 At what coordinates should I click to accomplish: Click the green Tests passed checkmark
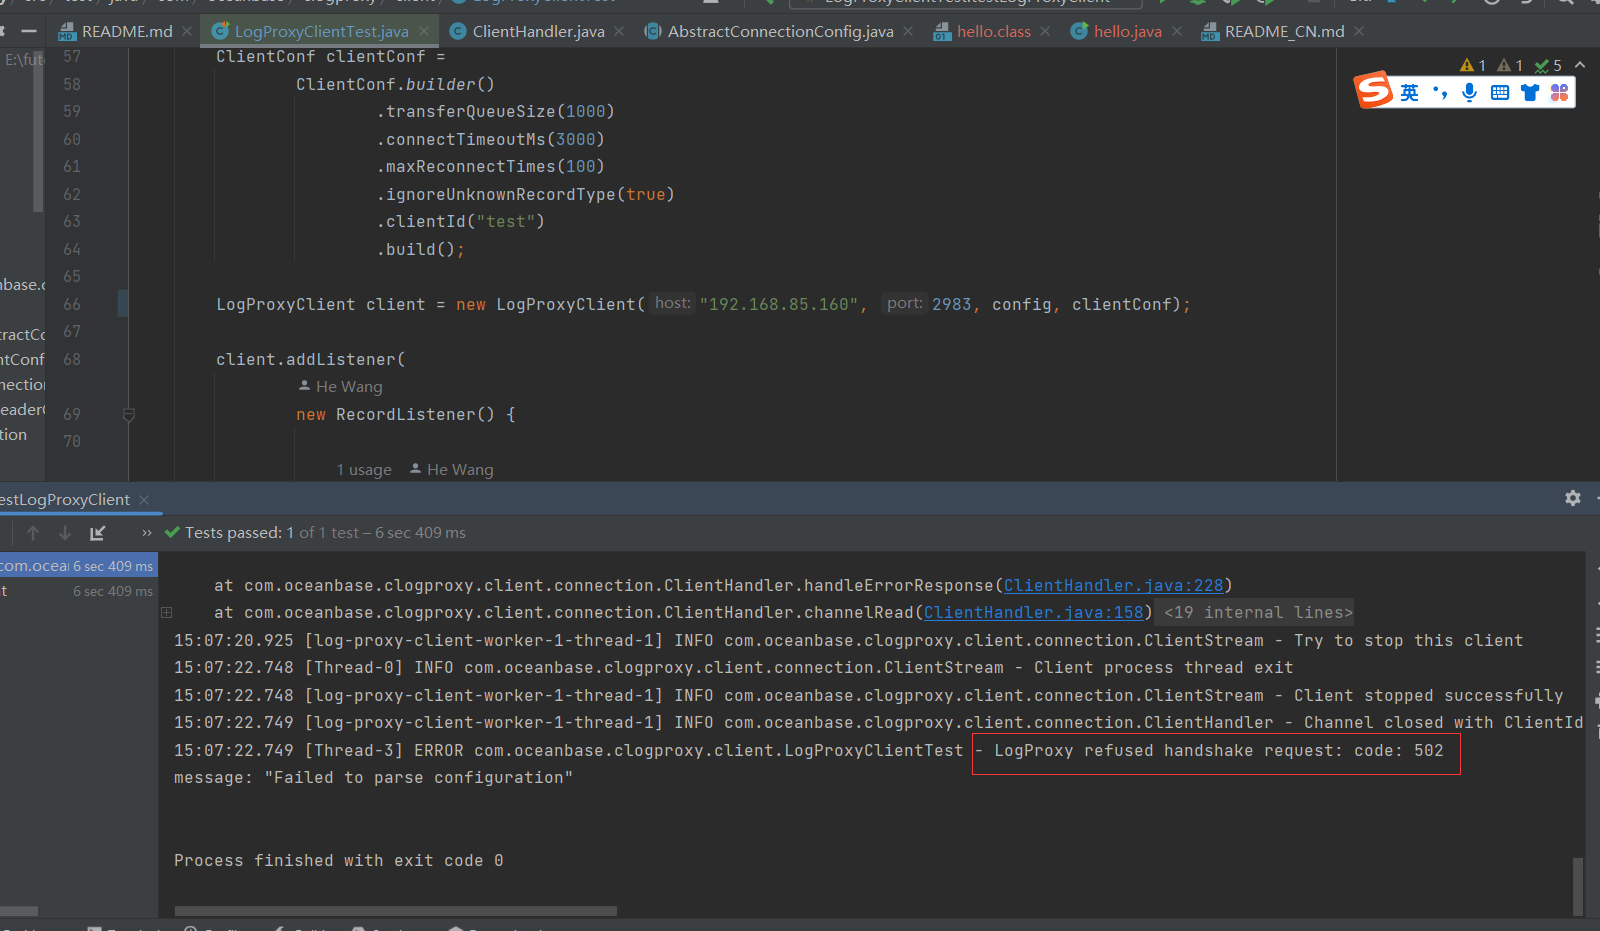pyautogui.click(x=172, y=533)
